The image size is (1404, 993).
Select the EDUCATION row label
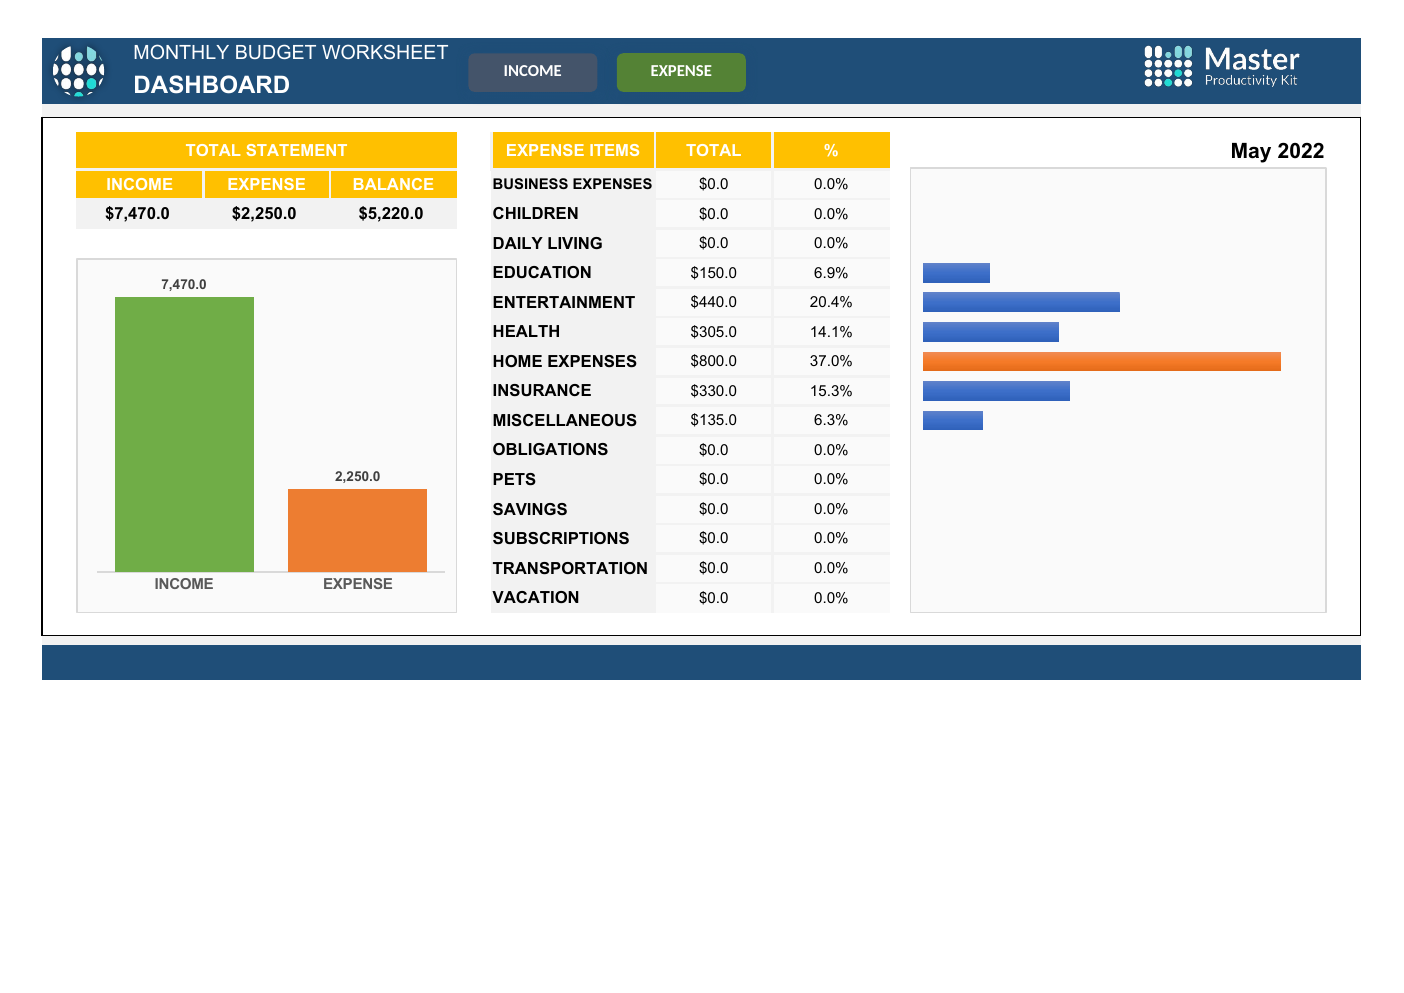[x=542, y=272]
